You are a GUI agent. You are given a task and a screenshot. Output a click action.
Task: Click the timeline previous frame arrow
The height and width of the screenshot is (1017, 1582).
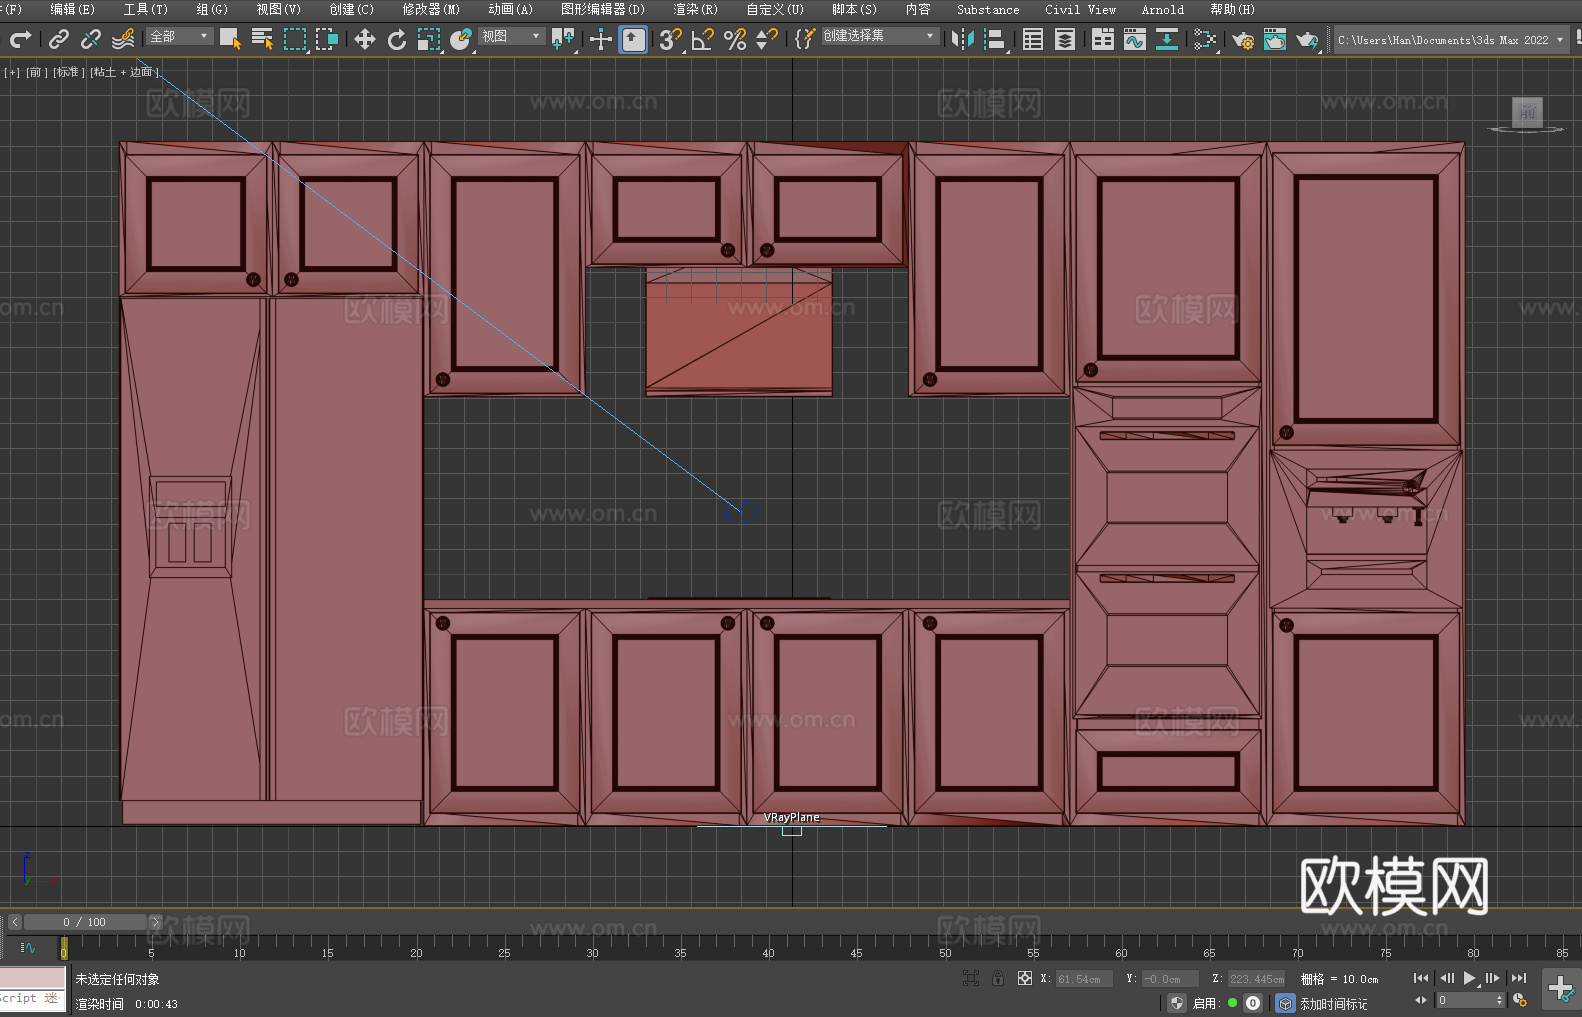pyautogui.click(x=15, y=922)
